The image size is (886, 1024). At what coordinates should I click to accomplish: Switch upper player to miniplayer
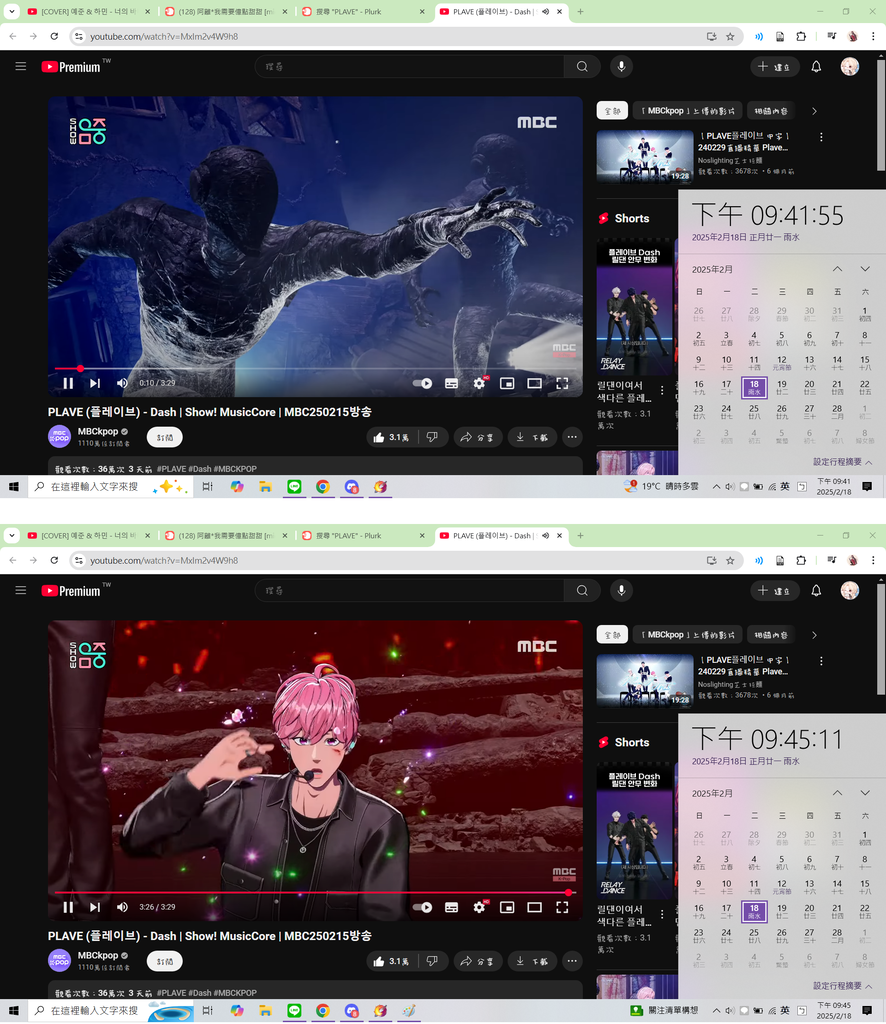(507, 383)
